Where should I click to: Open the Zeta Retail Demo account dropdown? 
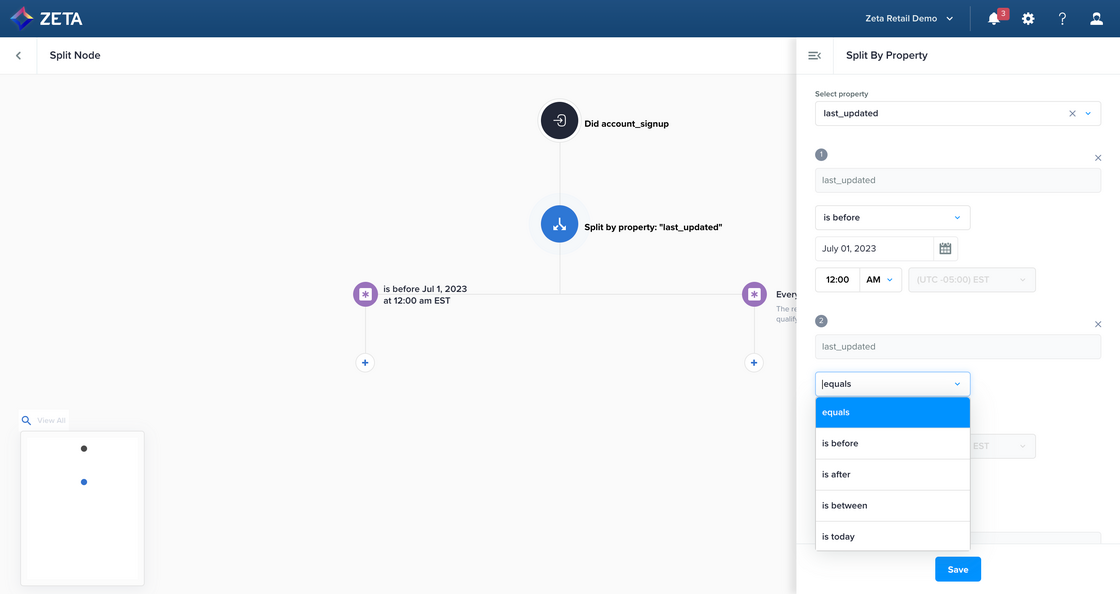[909, 19]
